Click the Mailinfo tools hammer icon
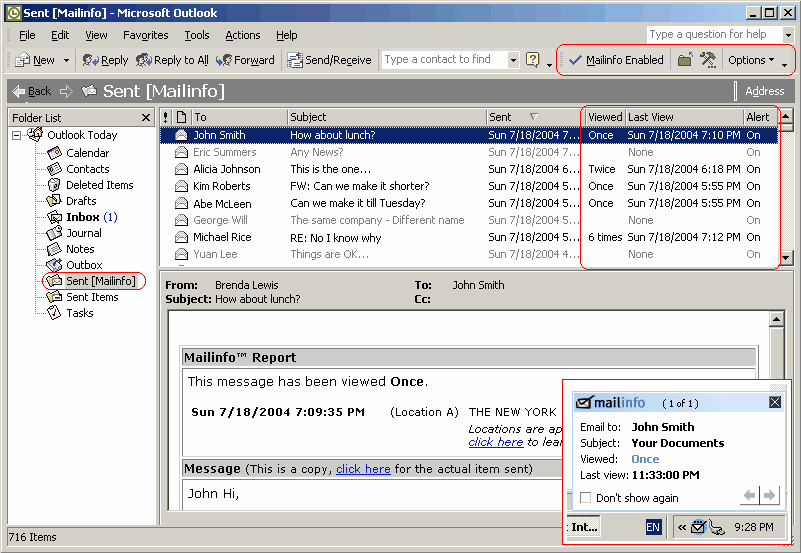 pos(708,60)
